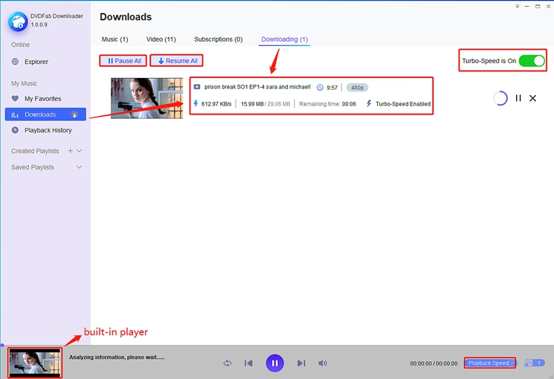Click the 'My Music' sidebar heading
This screenshot has width=554, height=379.
24,83
